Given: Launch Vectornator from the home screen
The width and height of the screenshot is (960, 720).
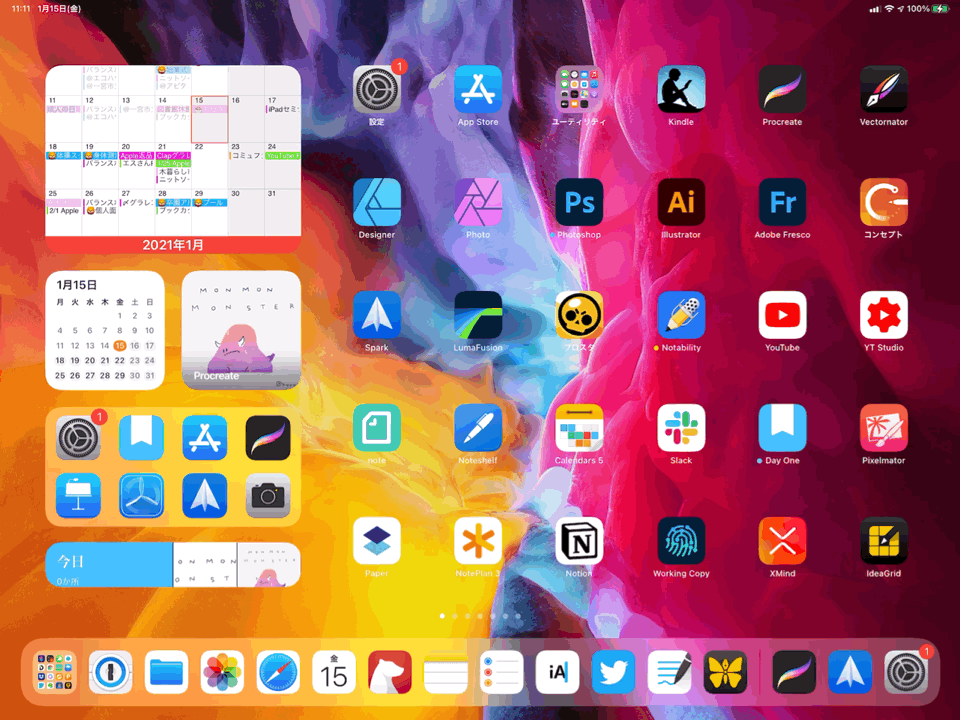Looking at the screenshot, I should [x=883, y=89].
